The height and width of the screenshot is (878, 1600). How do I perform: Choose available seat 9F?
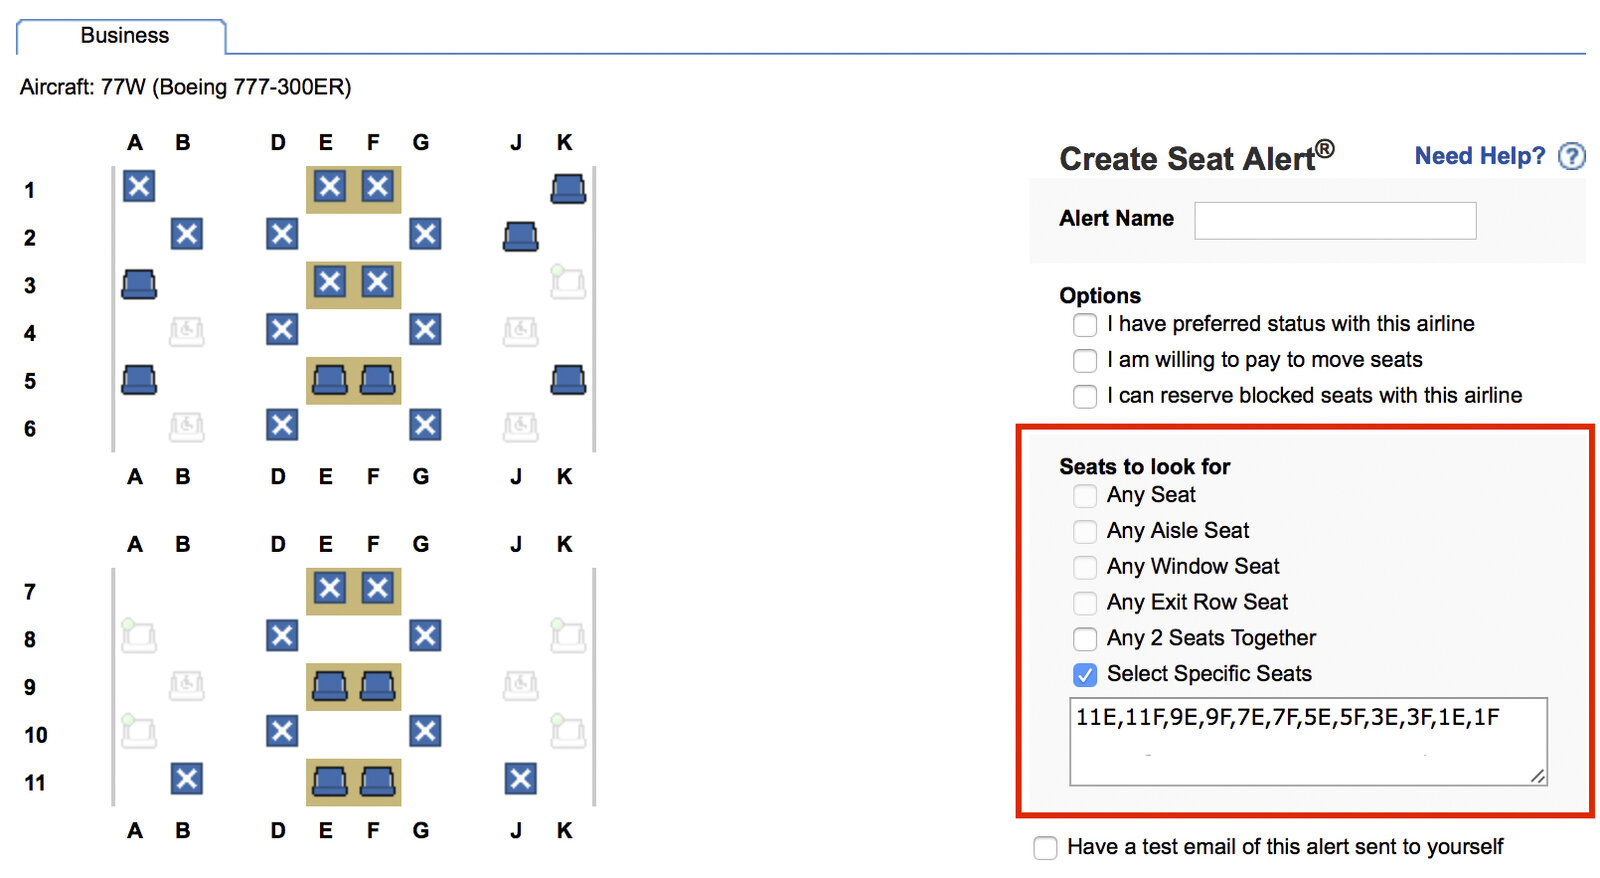[377, 686]
